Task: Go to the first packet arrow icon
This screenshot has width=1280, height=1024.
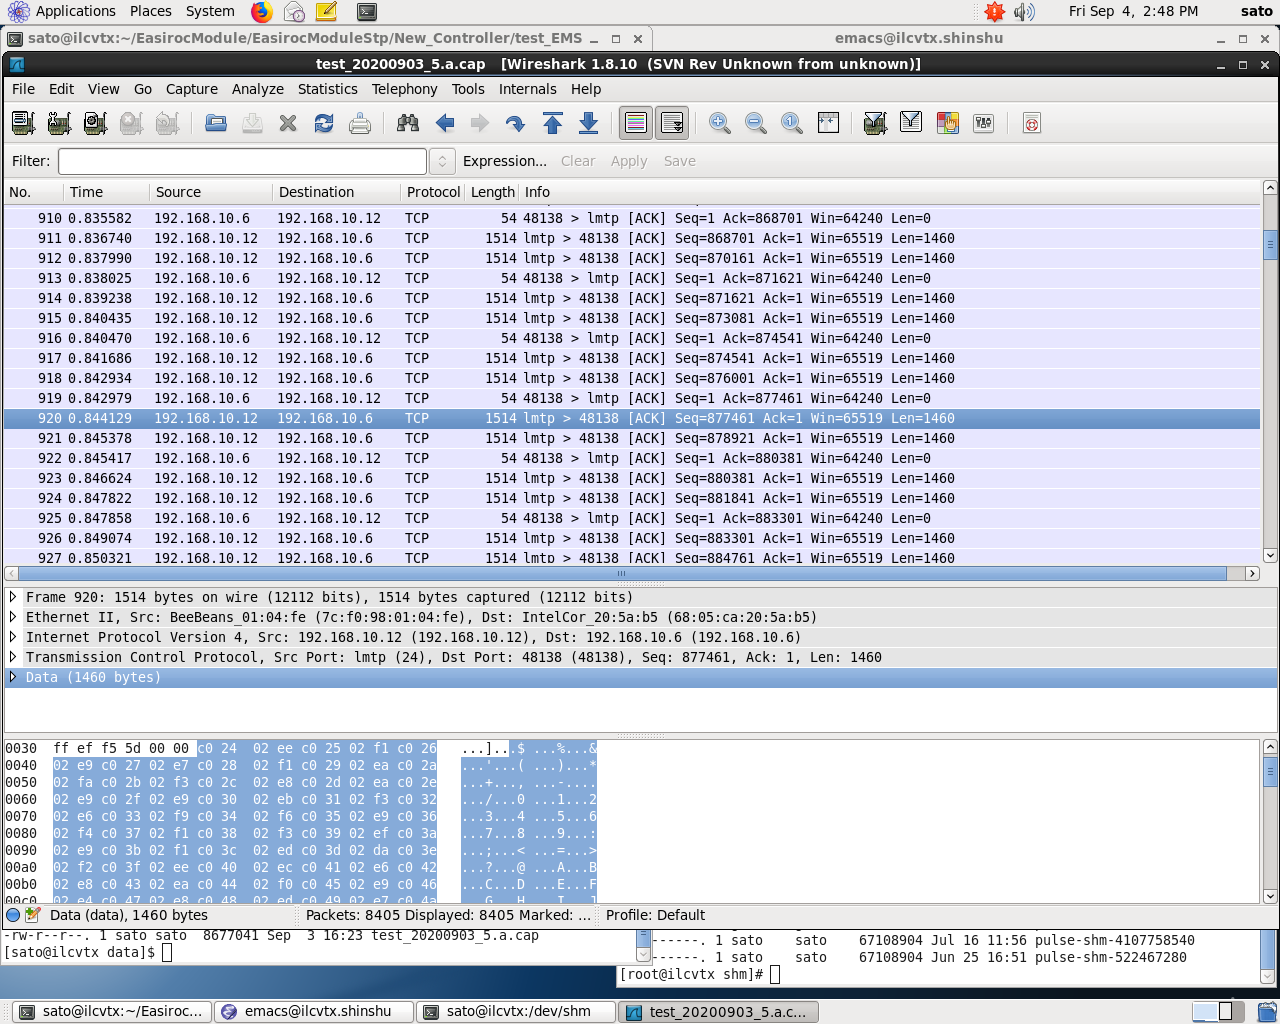Action: click(553, 123)
